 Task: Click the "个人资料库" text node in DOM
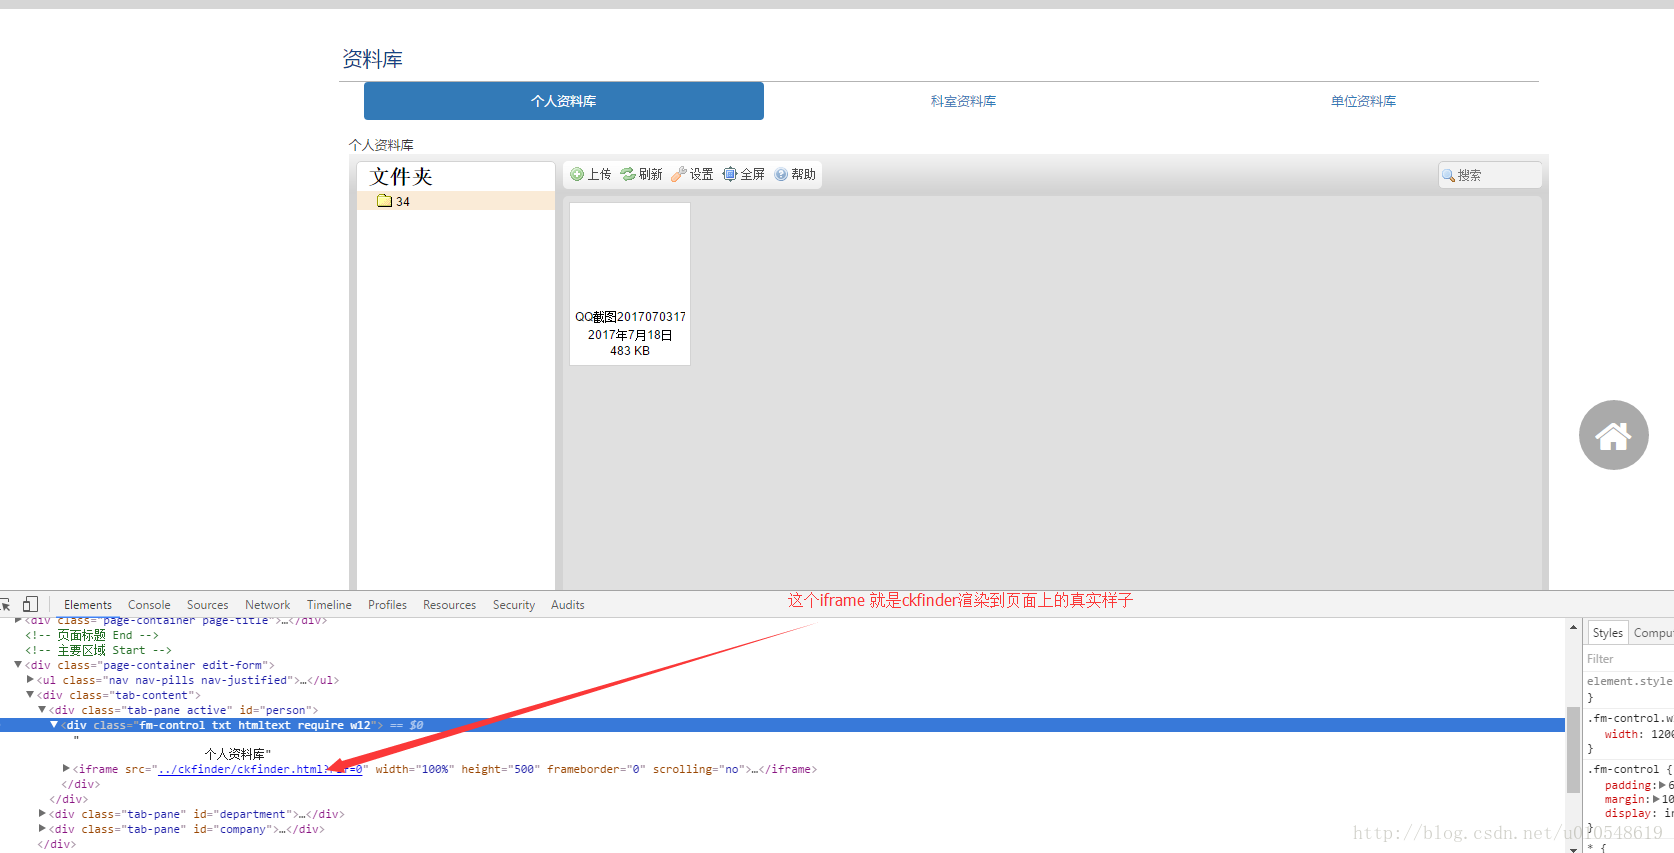[238, 754]
